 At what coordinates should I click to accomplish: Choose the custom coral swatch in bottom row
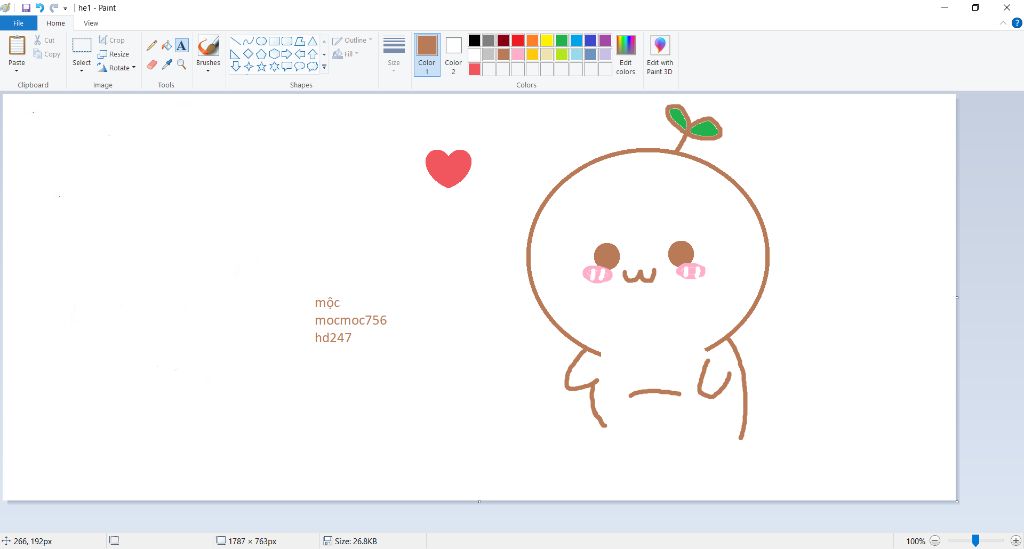point(475,69)
